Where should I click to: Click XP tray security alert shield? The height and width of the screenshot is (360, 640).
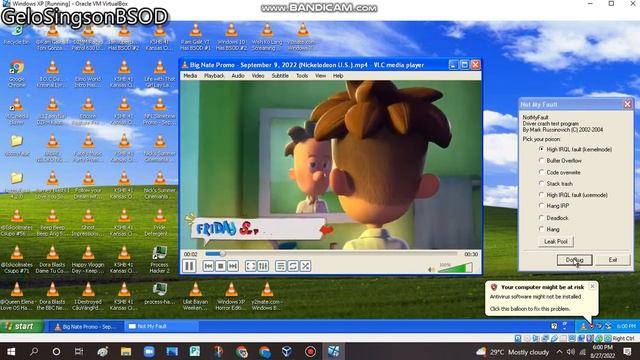(x=591, y=326)
